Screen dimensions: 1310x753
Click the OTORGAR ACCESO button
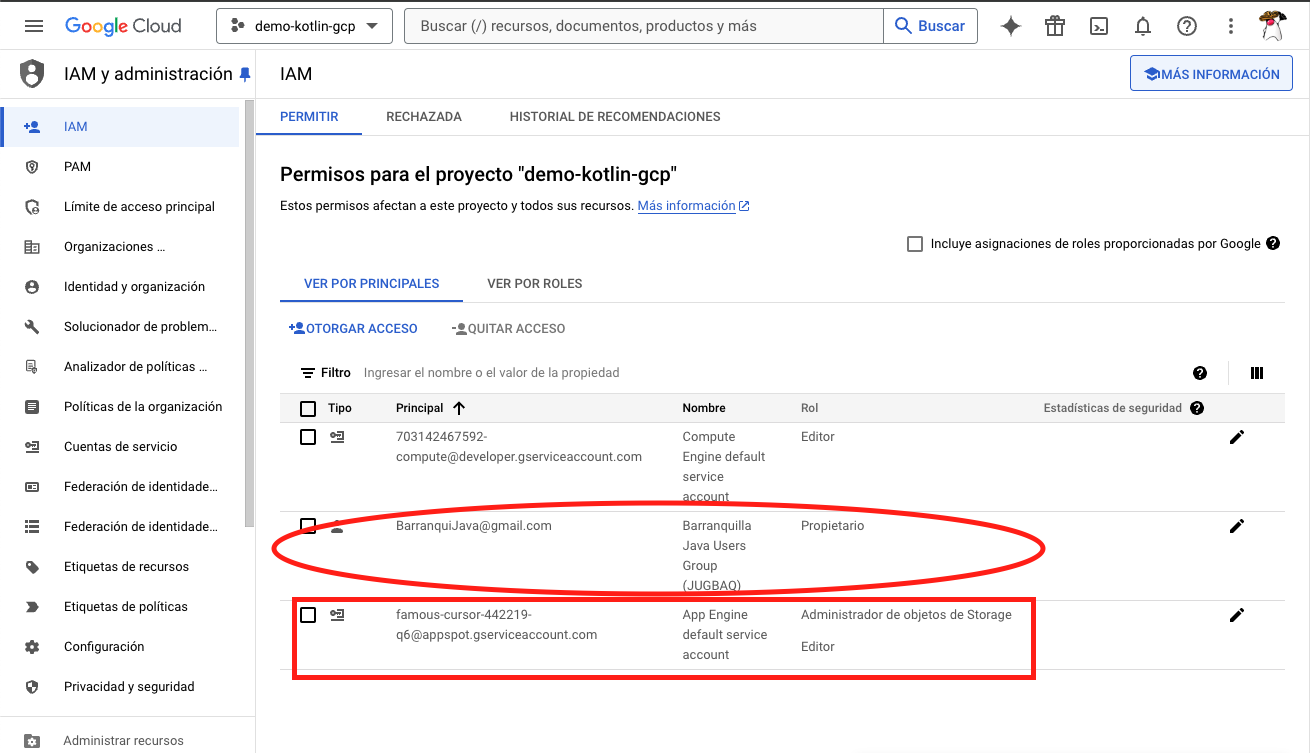point(353,328)
